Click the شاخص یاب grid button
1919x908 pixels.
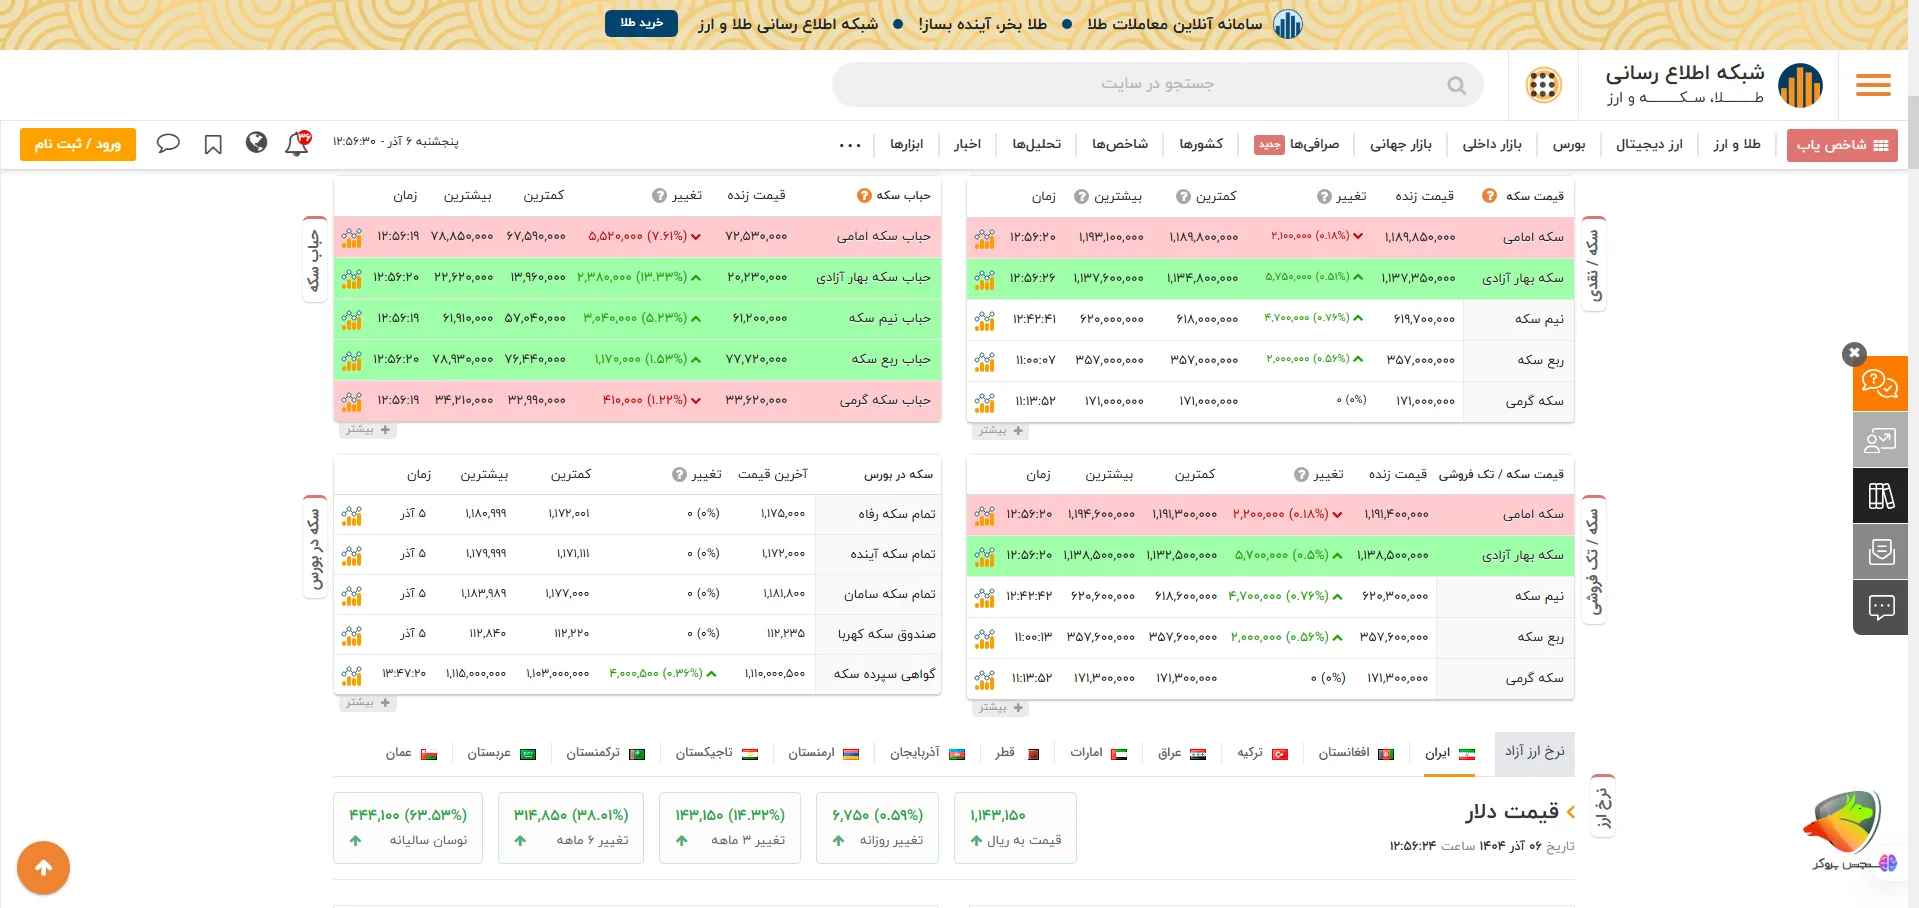[x=1842, y=144]
